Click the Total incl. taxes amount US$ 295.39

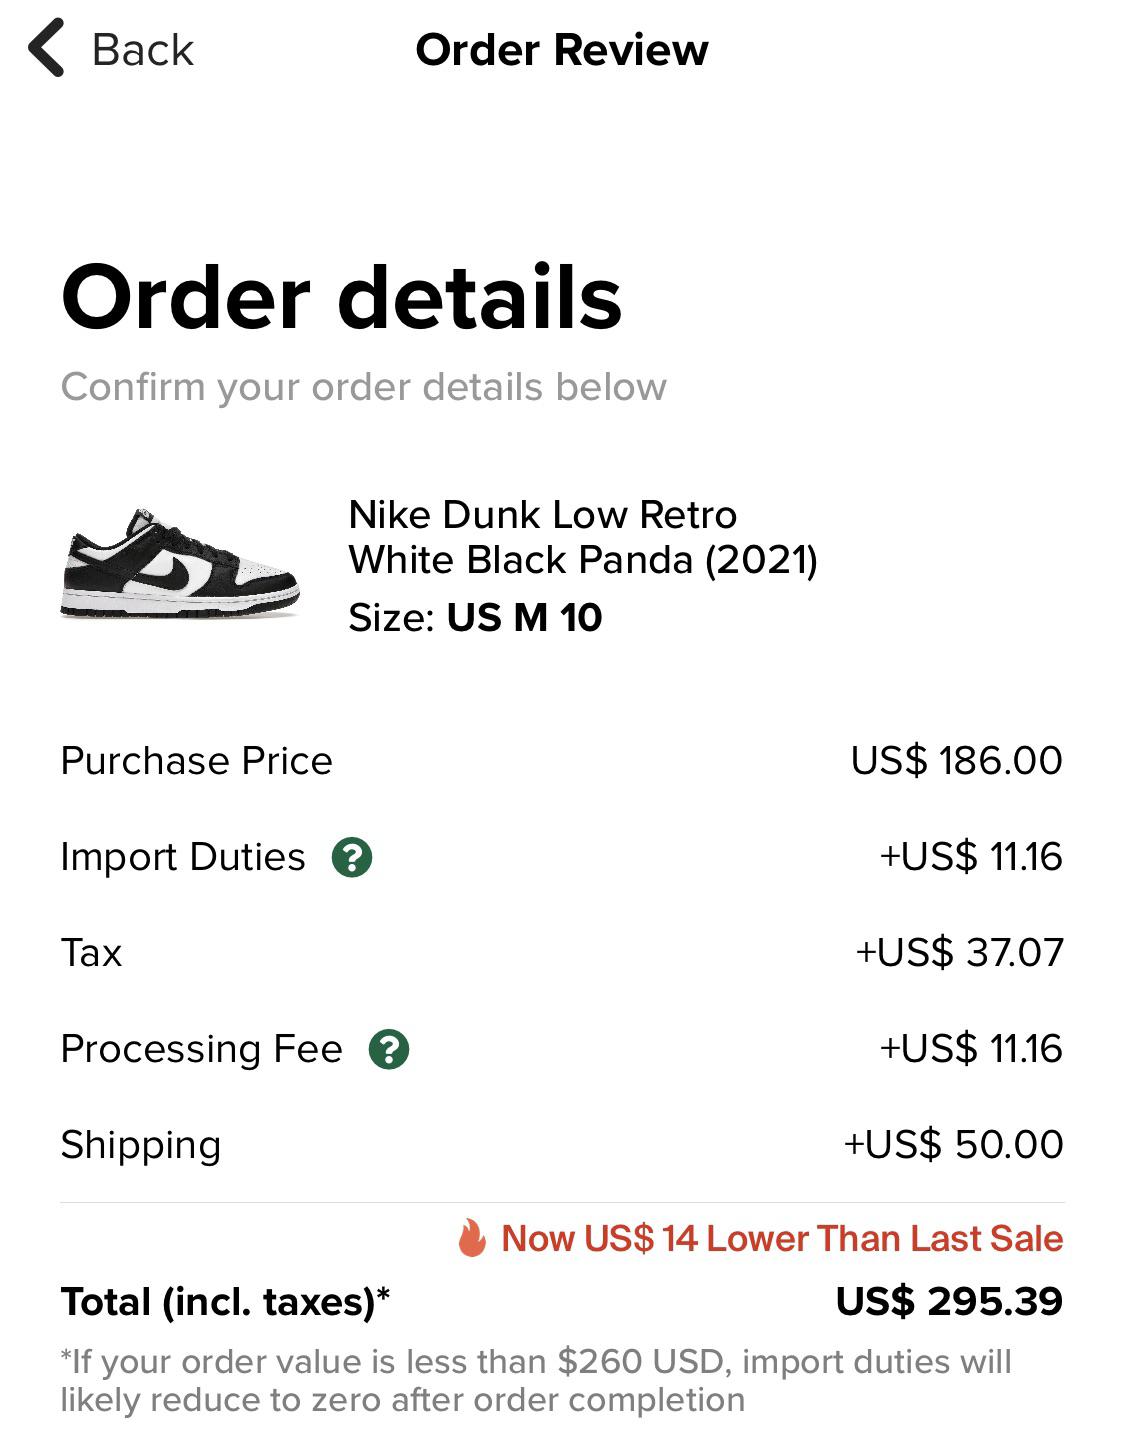[948, 1302]
